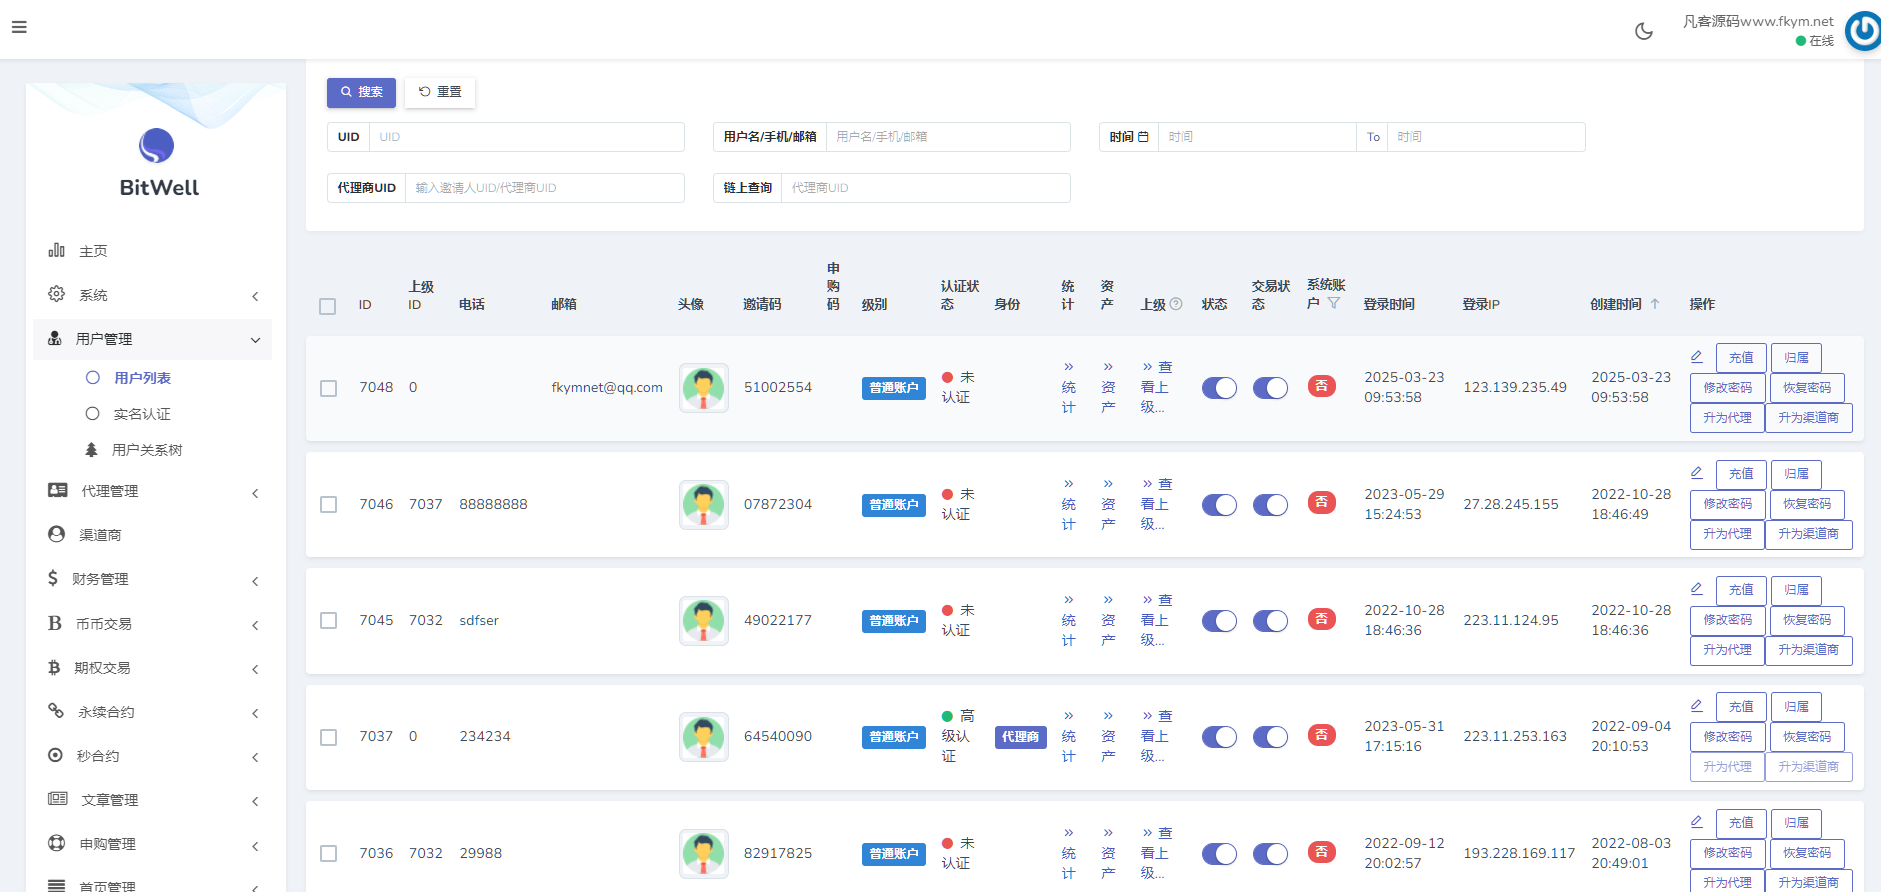
Task: Toggle 交易状态 switch for user 7036
Action: coord(1270,854)
